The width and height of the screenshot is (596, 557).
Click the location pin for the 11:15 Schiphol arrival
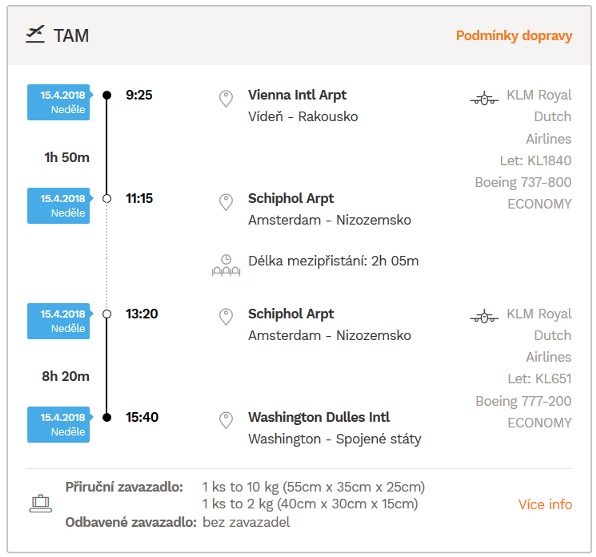226,202
